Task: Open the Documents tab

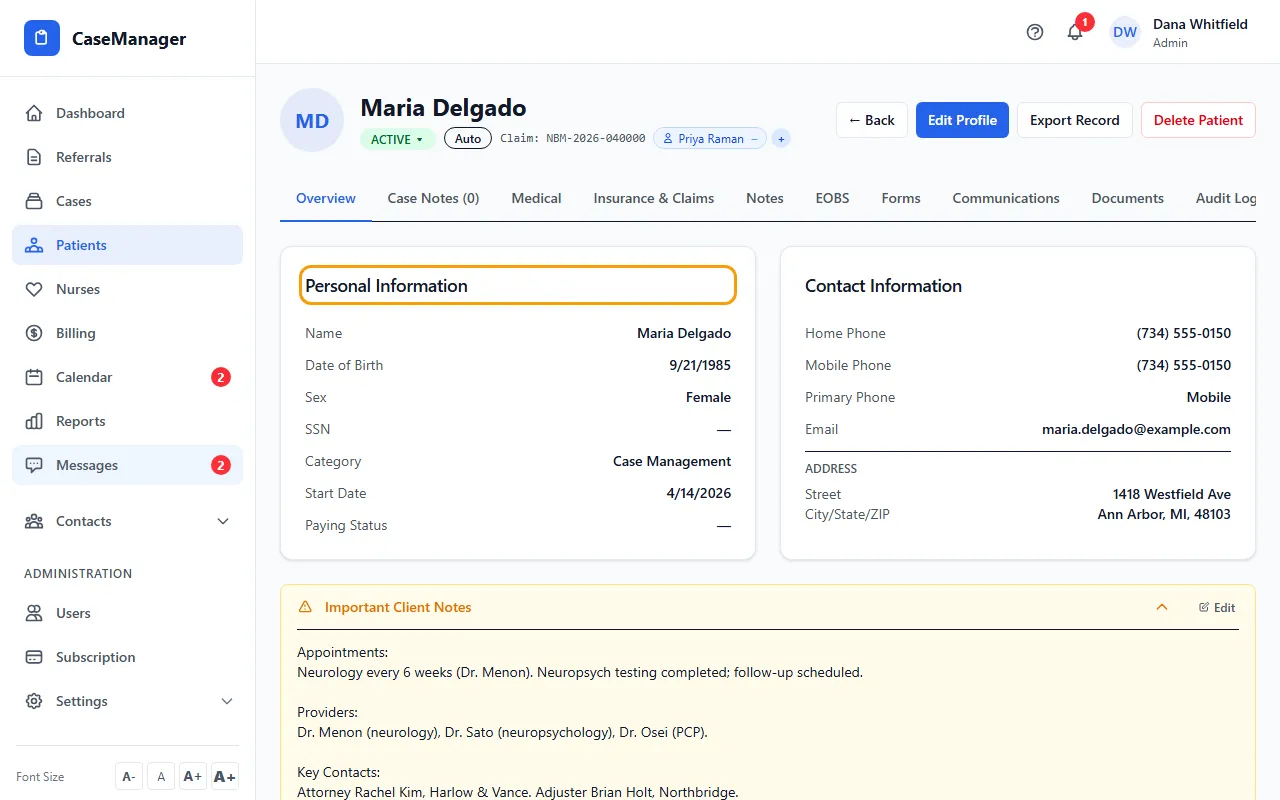Action: click(x=1128, y=198)
